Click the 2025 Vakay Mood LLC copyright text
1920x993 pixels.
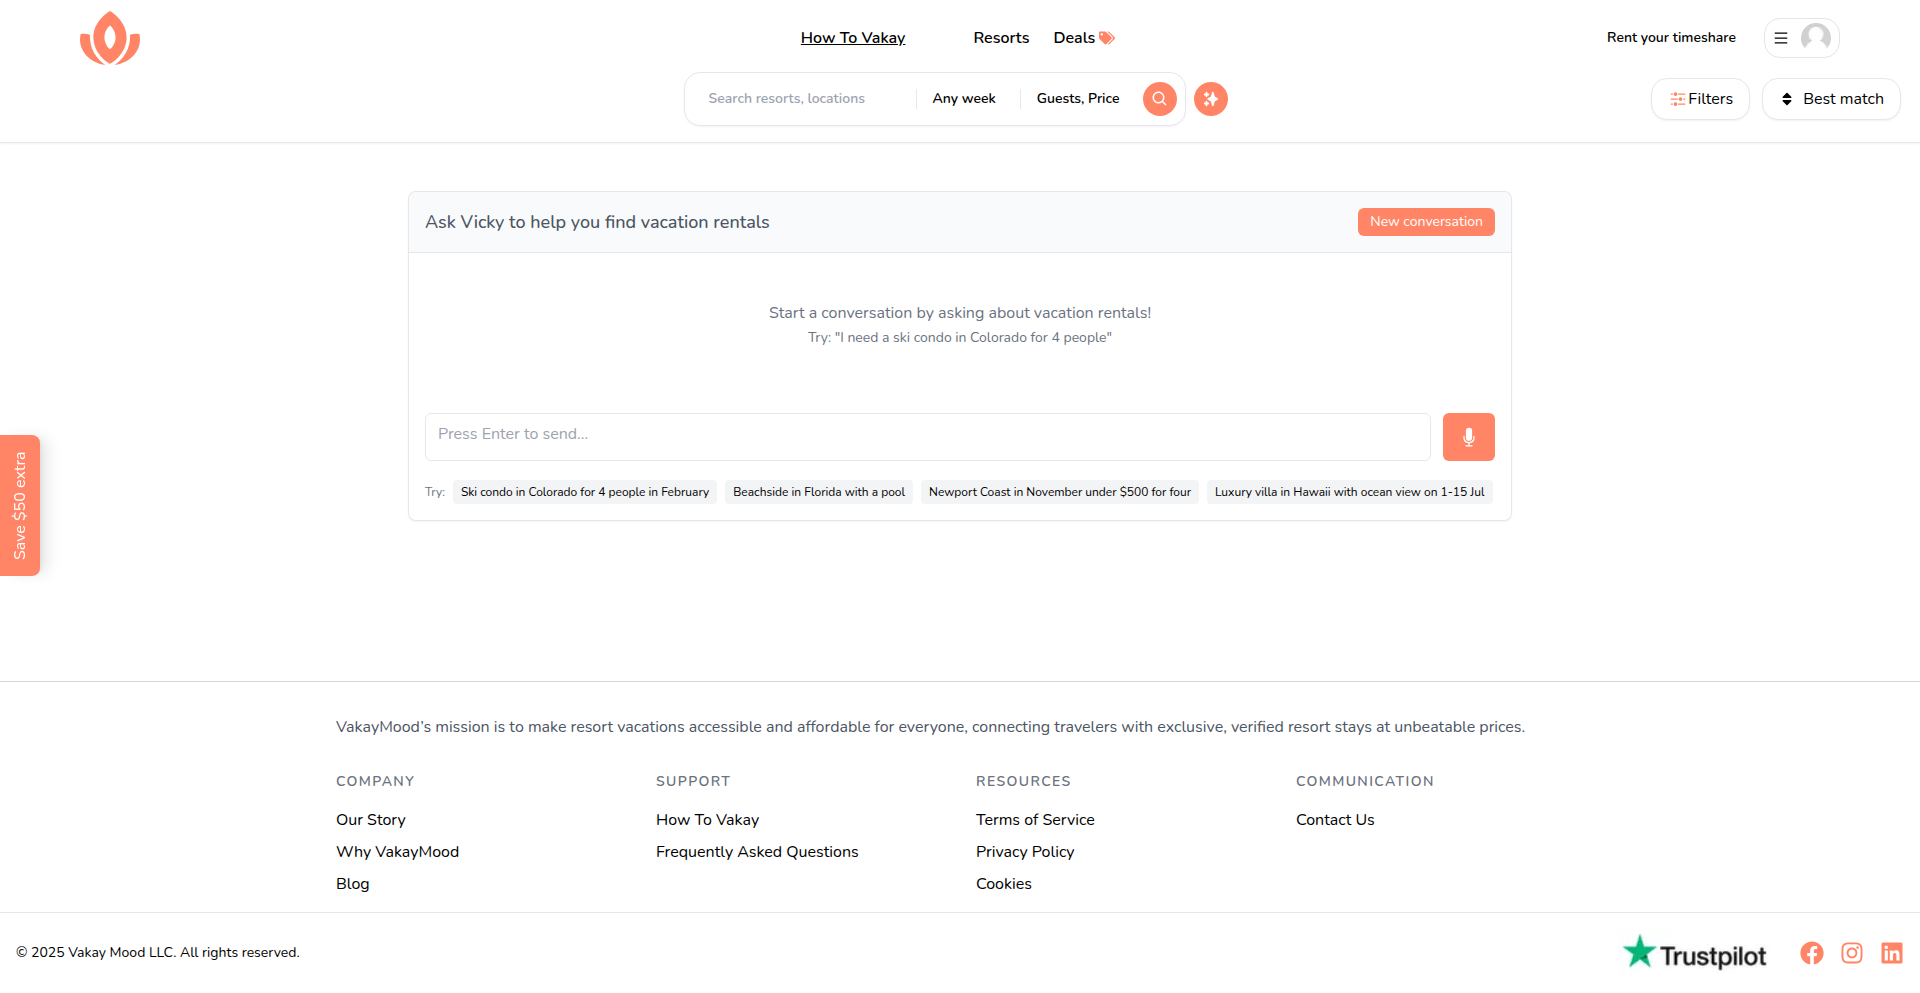pos(158,953)
